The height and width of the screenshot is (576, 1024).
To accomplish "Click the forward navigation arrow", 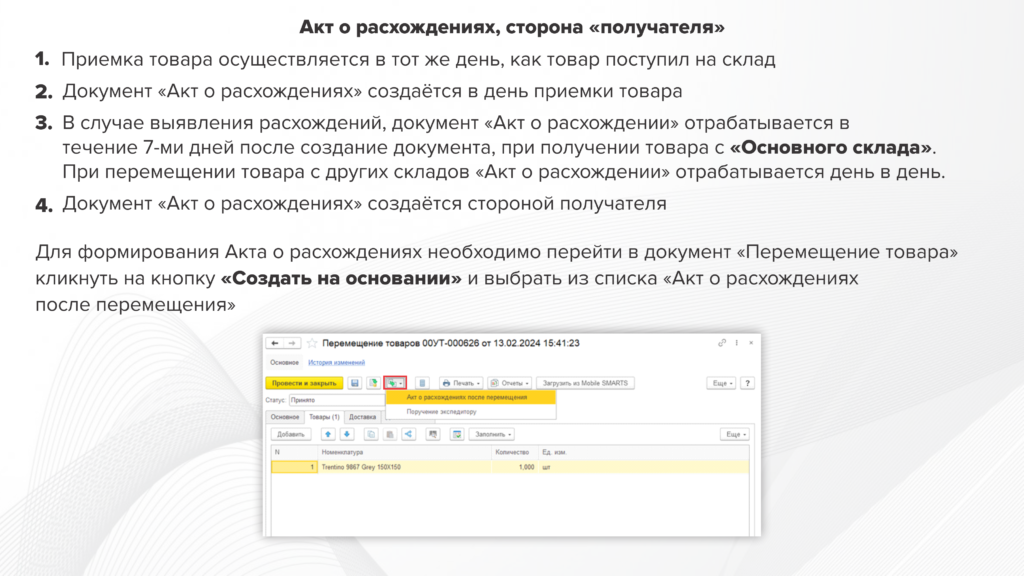I will click(x=292, y=344).
